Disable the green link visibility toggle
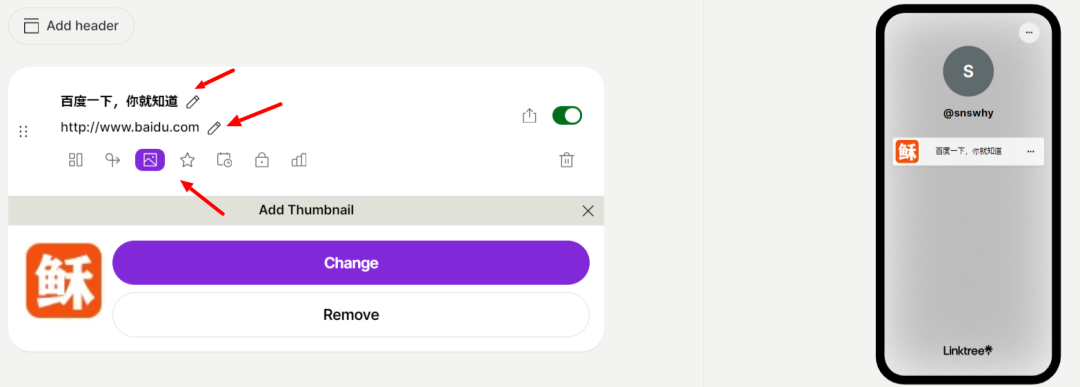The width and height of the screenshot is (1080, 387). [567, 115]
